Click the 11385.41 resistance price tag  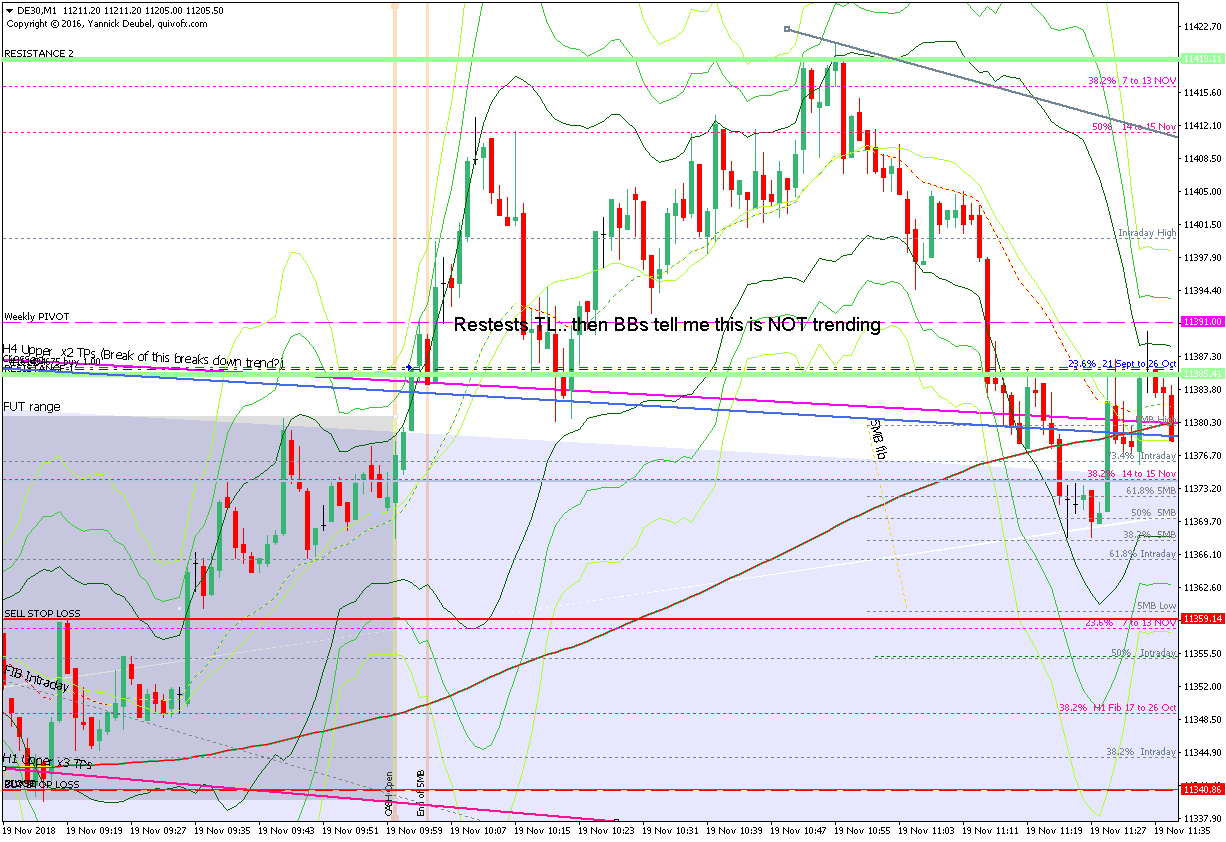(1202, 373)
